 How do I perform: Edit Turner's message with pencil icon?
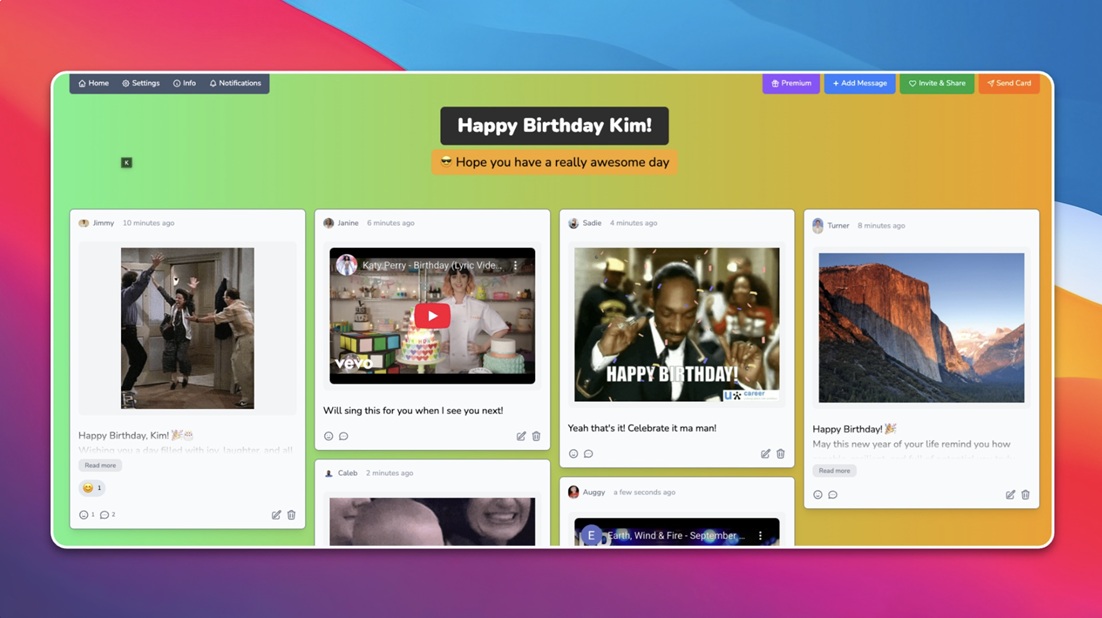pyautogui.click(x=1010, y=495)
